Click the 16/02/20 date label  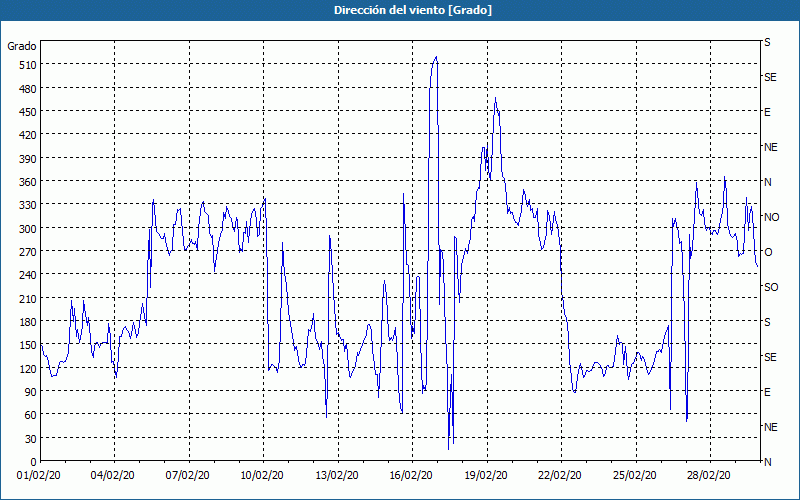(411, 476)
